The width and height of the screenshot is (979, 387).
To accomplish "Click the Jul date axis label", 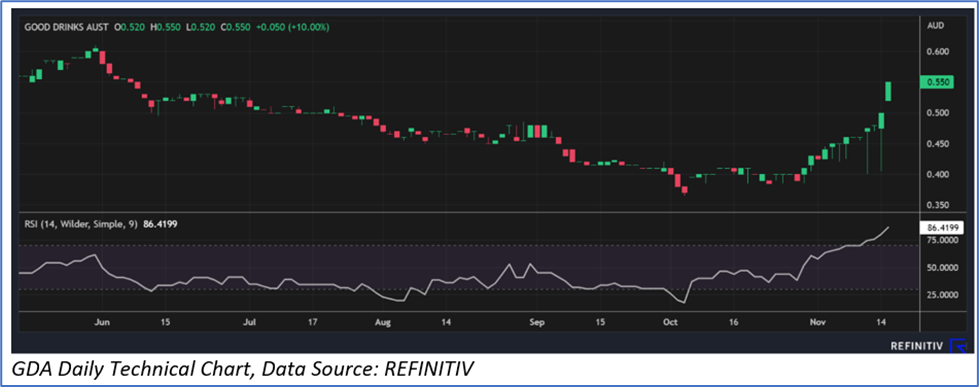I will pyautogui.click(x=250, y=322).
